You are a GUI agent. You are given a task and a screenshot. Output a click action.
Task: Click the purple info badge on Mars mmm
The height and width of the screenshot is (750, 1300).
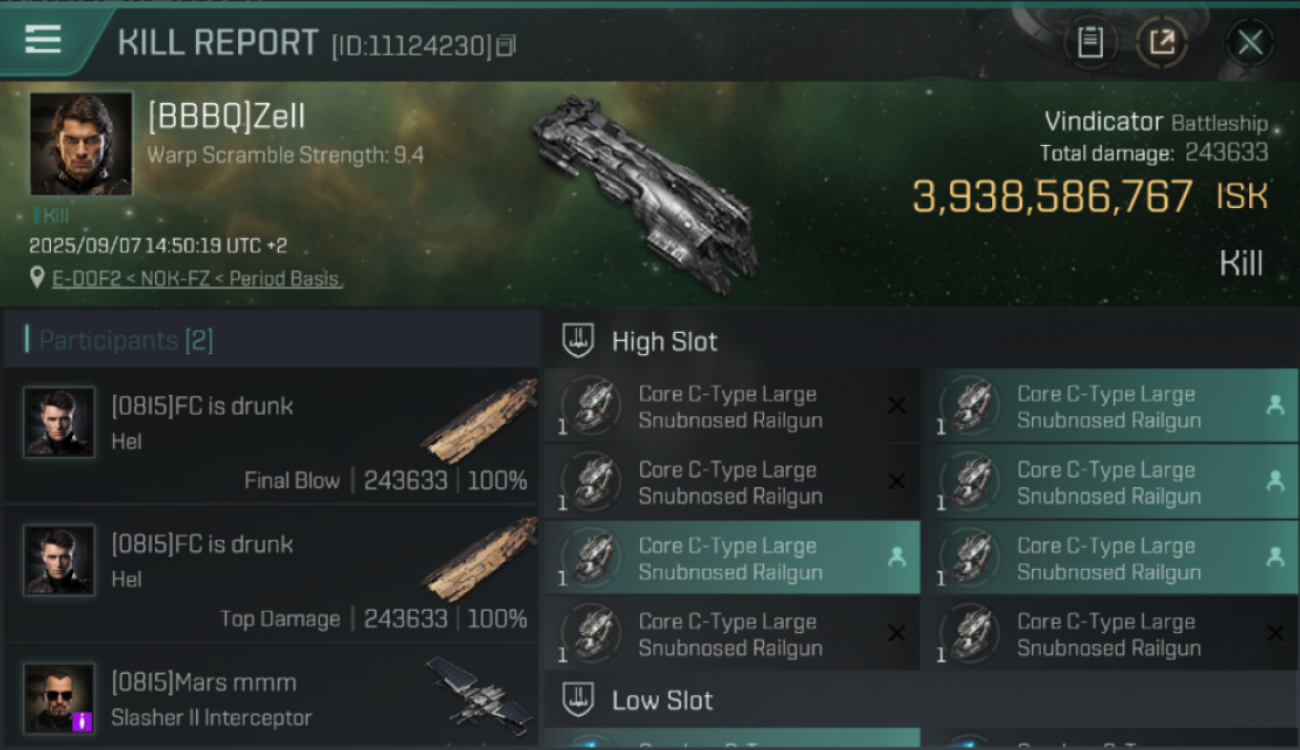pos(84,720)
